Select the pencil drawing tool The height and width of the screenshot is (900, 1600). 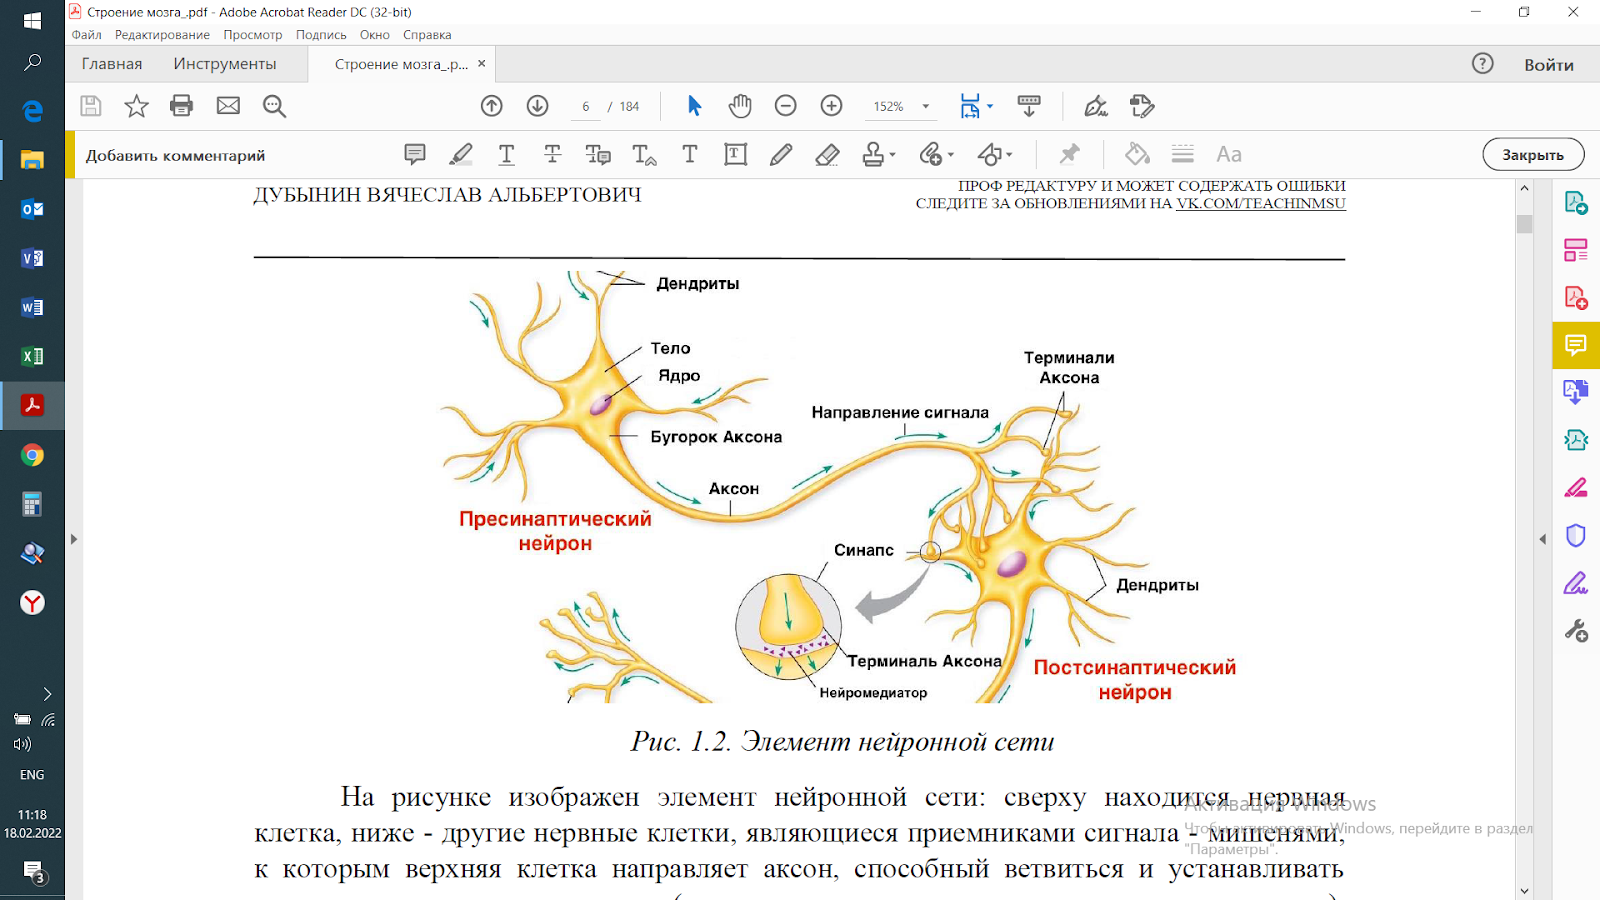pos(781,155)
